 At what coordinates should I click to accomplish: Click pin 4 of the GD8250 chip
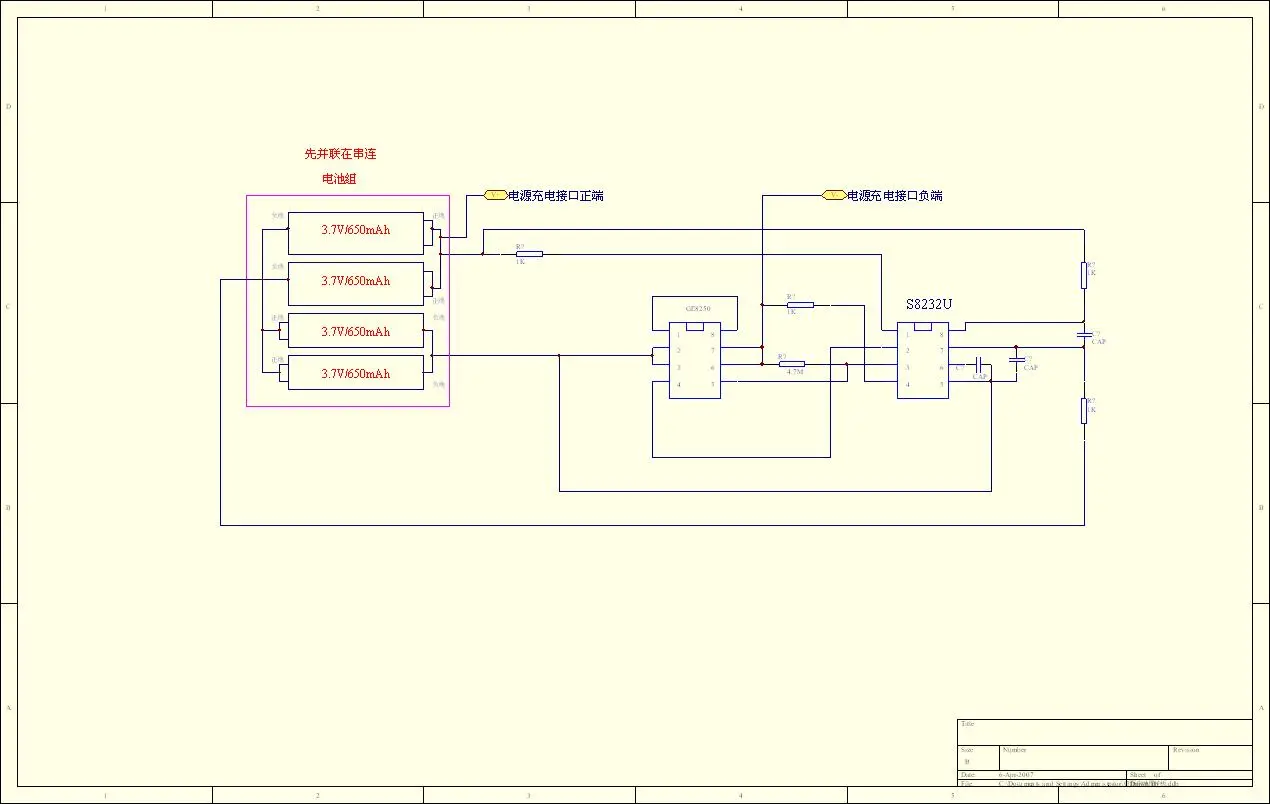(679, 384)
